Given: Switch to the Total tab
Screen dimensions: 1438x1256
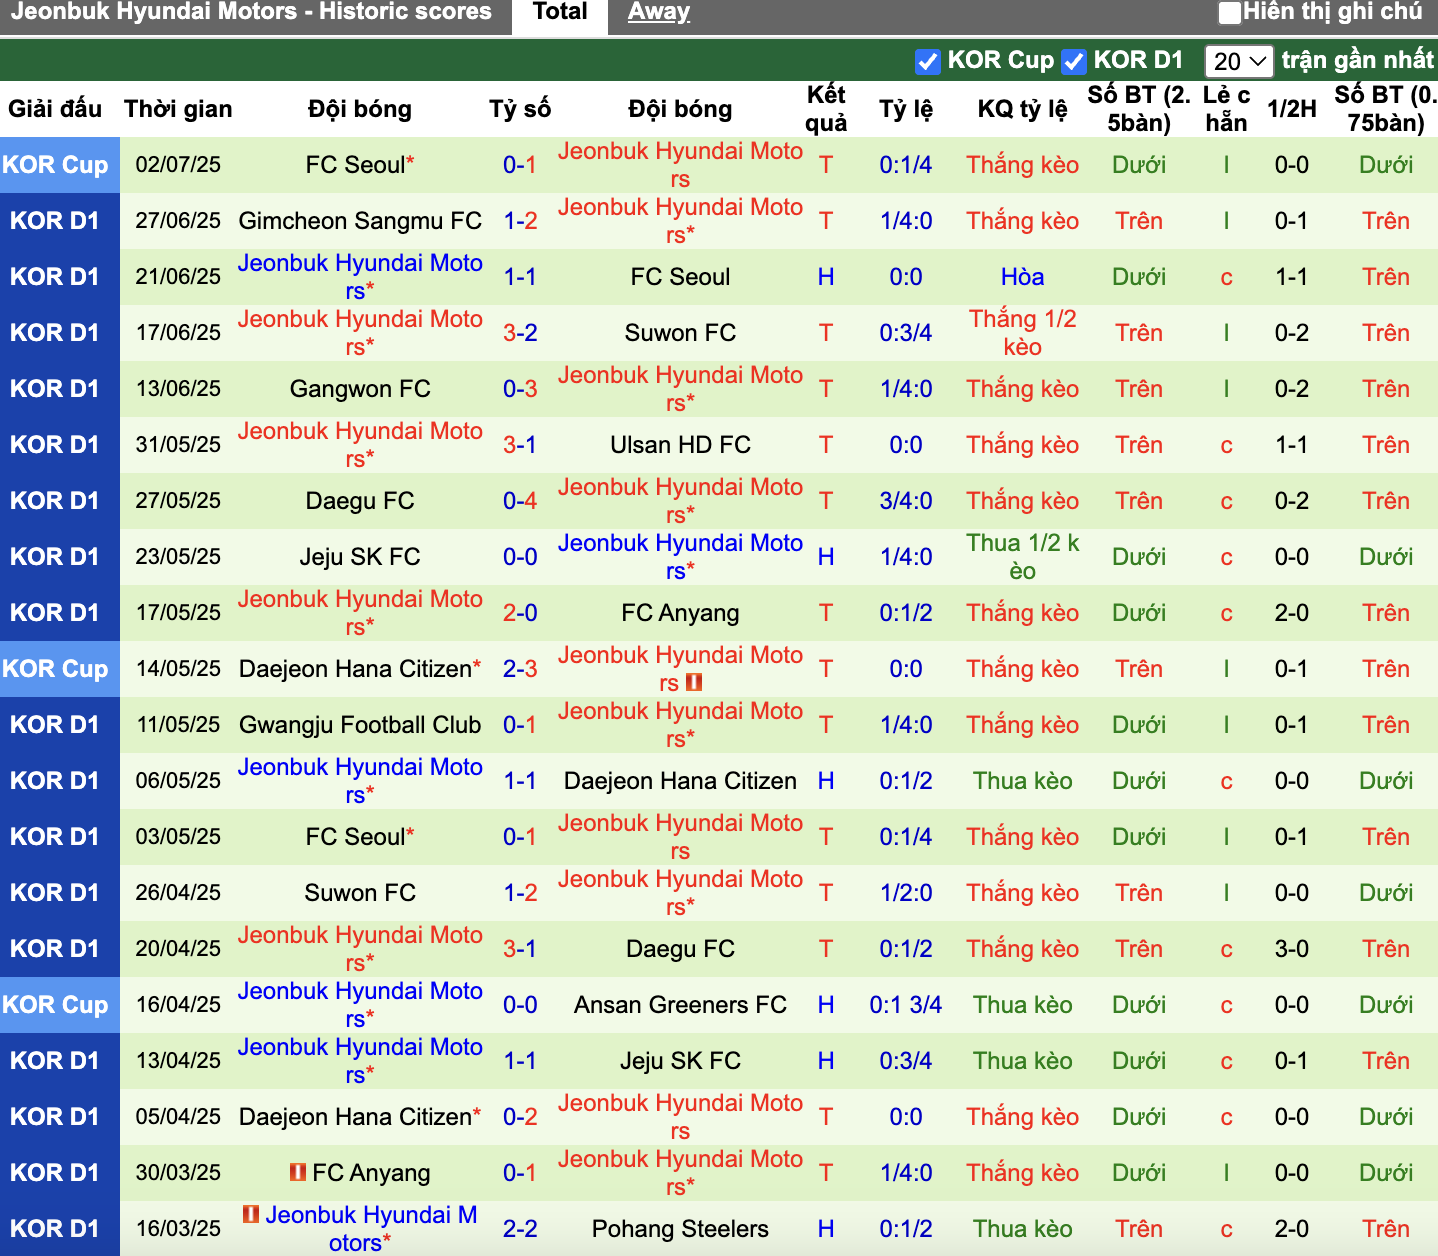Looking at the screenshot, I should tap(560, 12).
